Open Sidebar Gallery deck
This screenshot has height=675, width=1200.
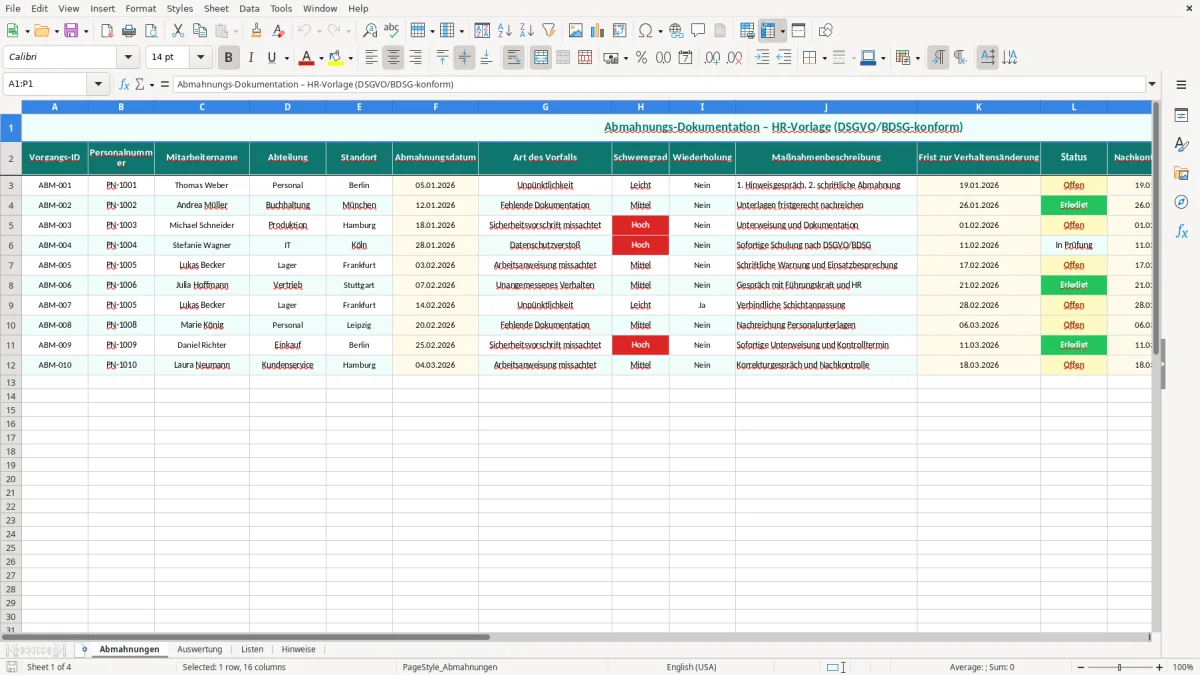(1181, 174)
